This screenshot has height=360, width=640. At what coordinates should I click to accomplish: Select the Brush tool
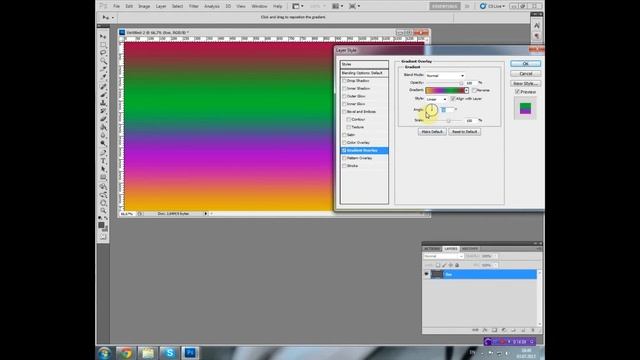tap(103, 95)
